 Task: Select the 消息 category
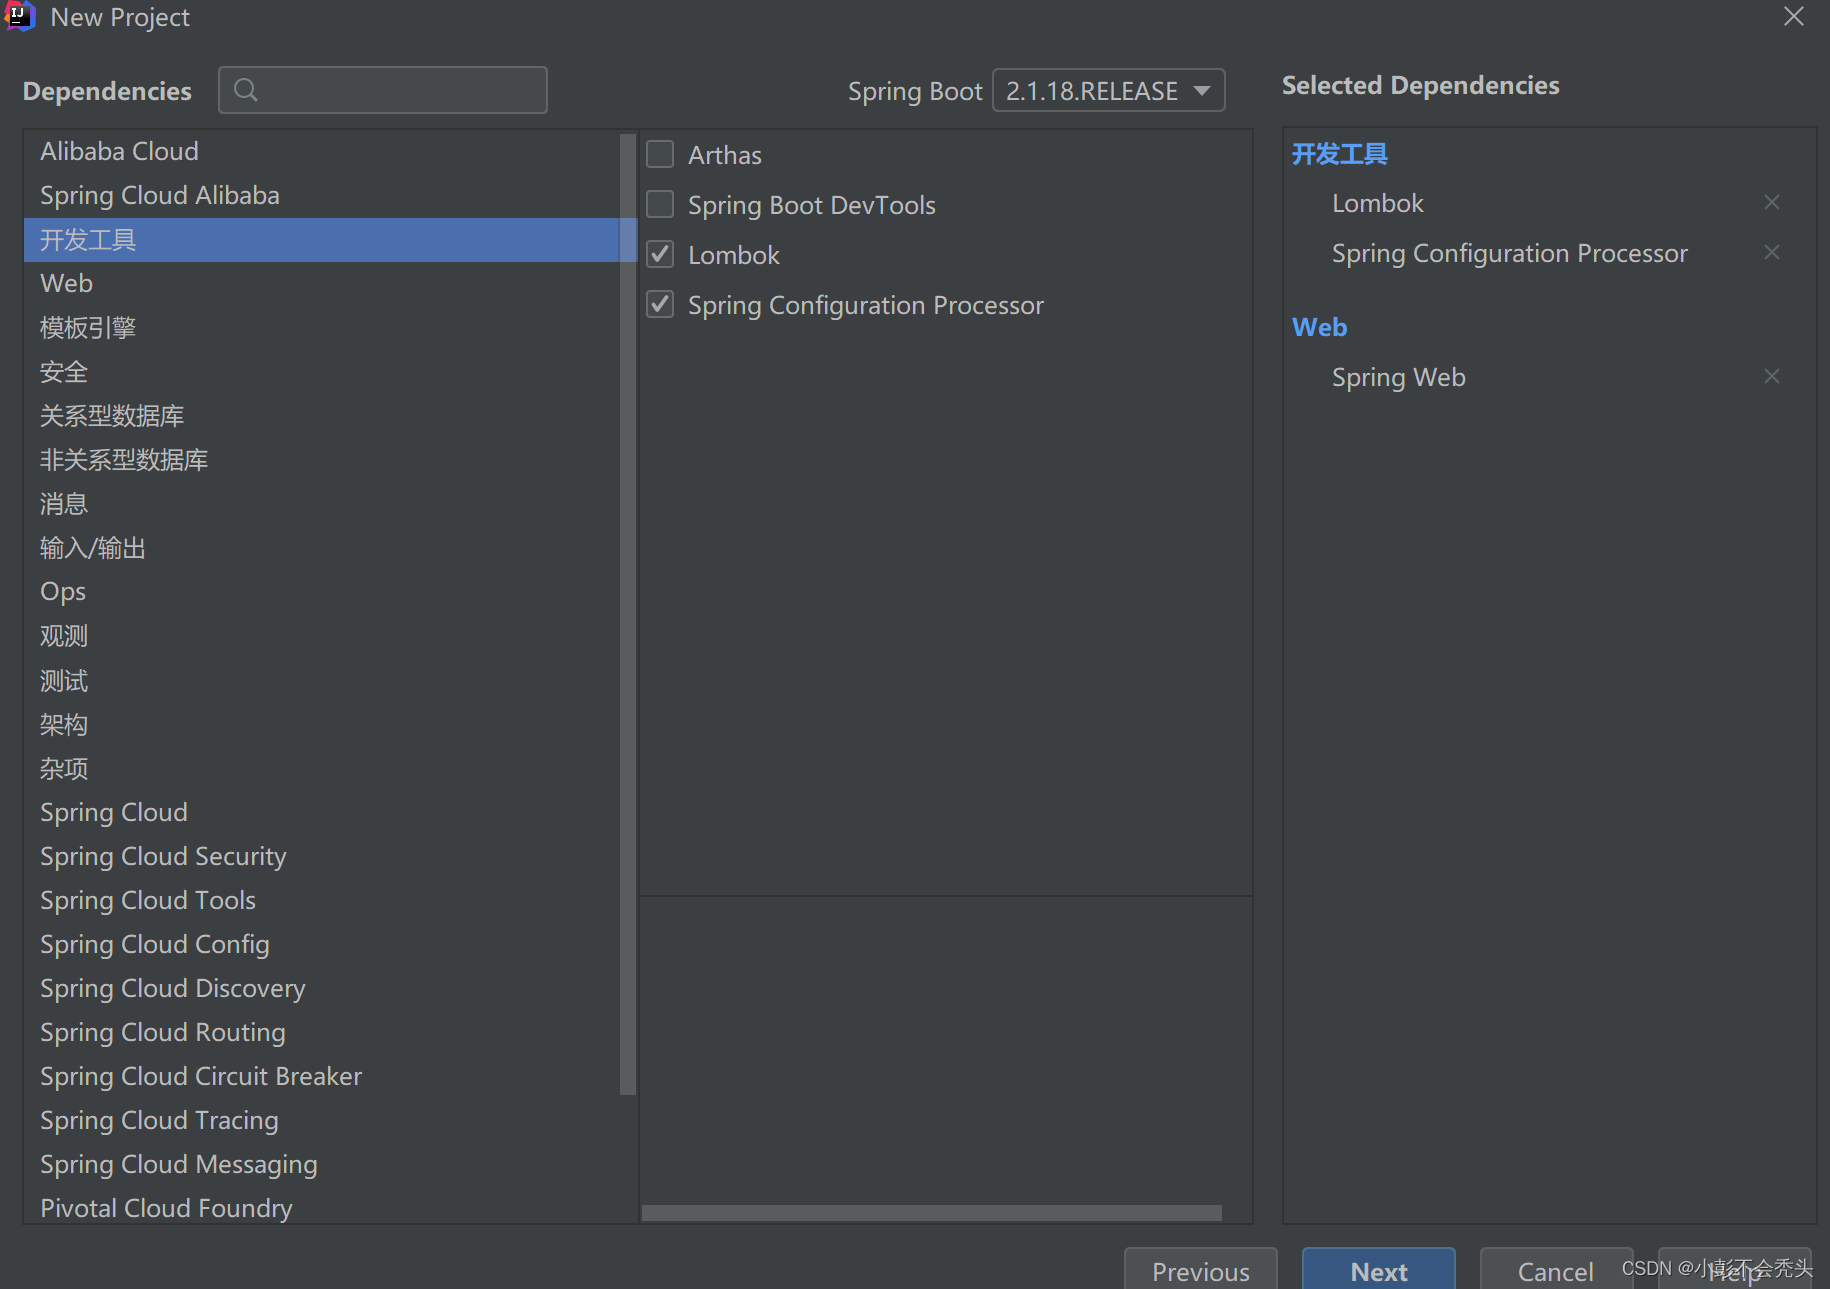322,504
